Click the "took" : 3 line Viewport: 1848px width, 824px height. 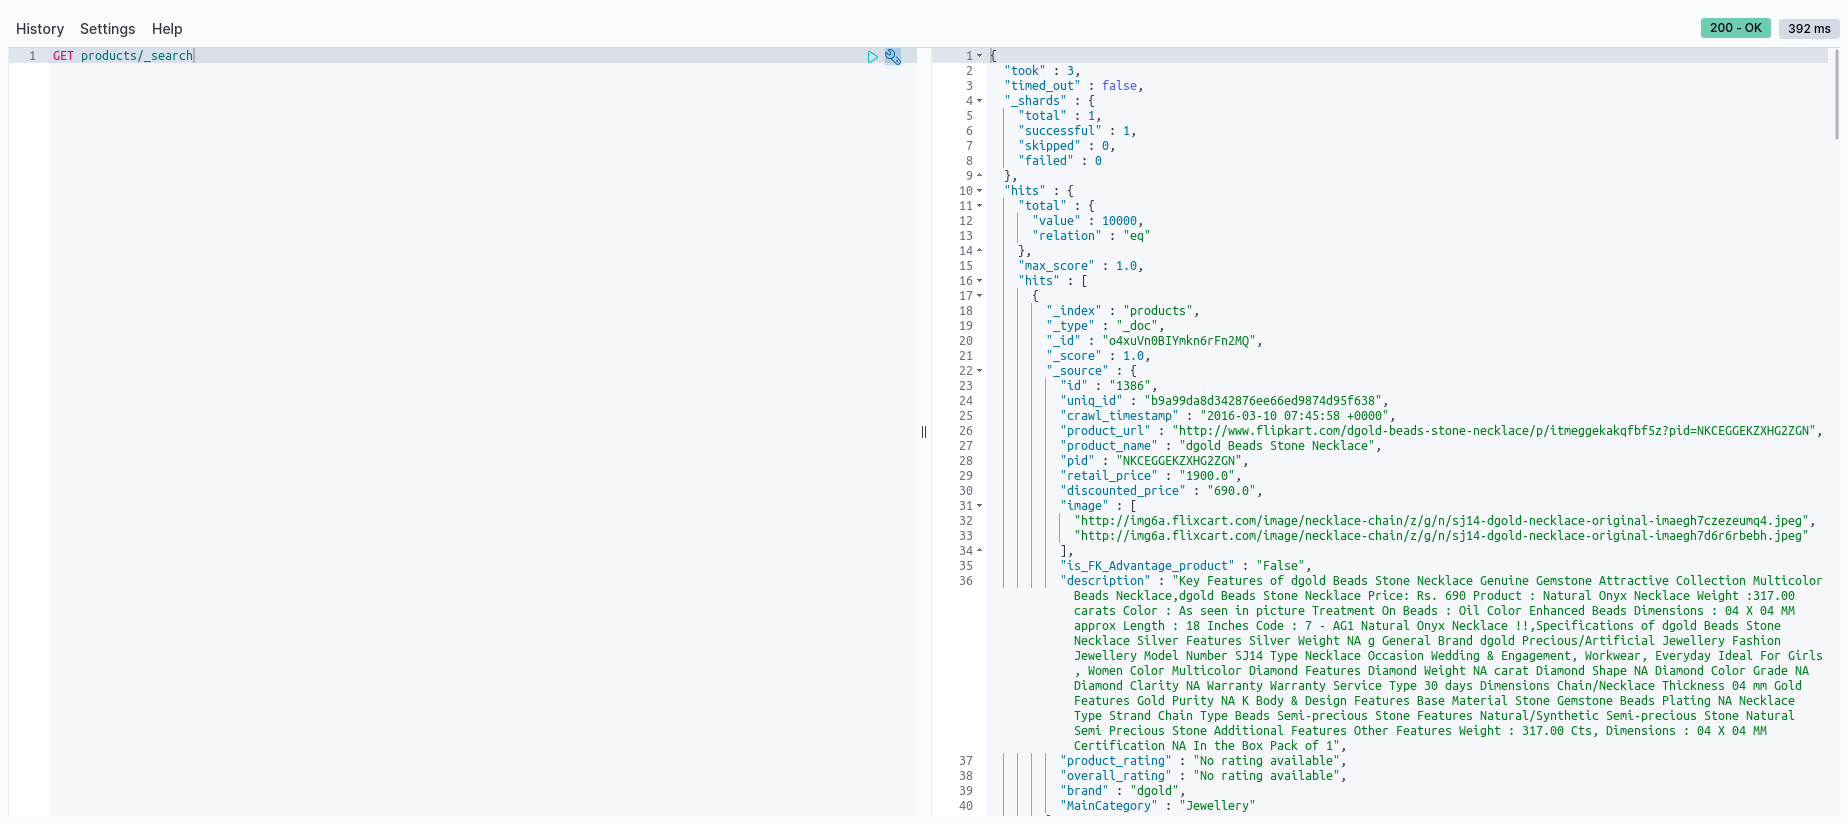point(1042,71)
